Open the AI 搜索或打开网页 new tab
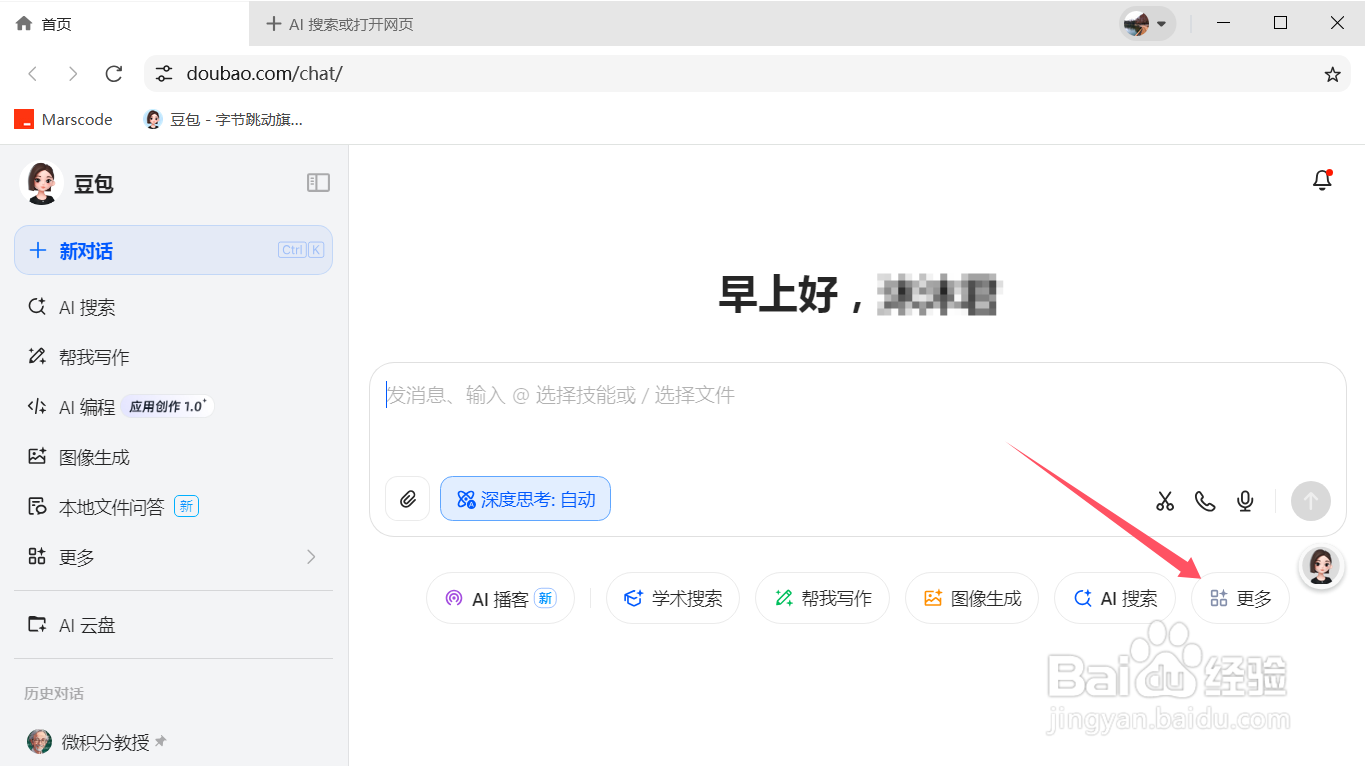The image size is (1365, 766). [340, 24]
